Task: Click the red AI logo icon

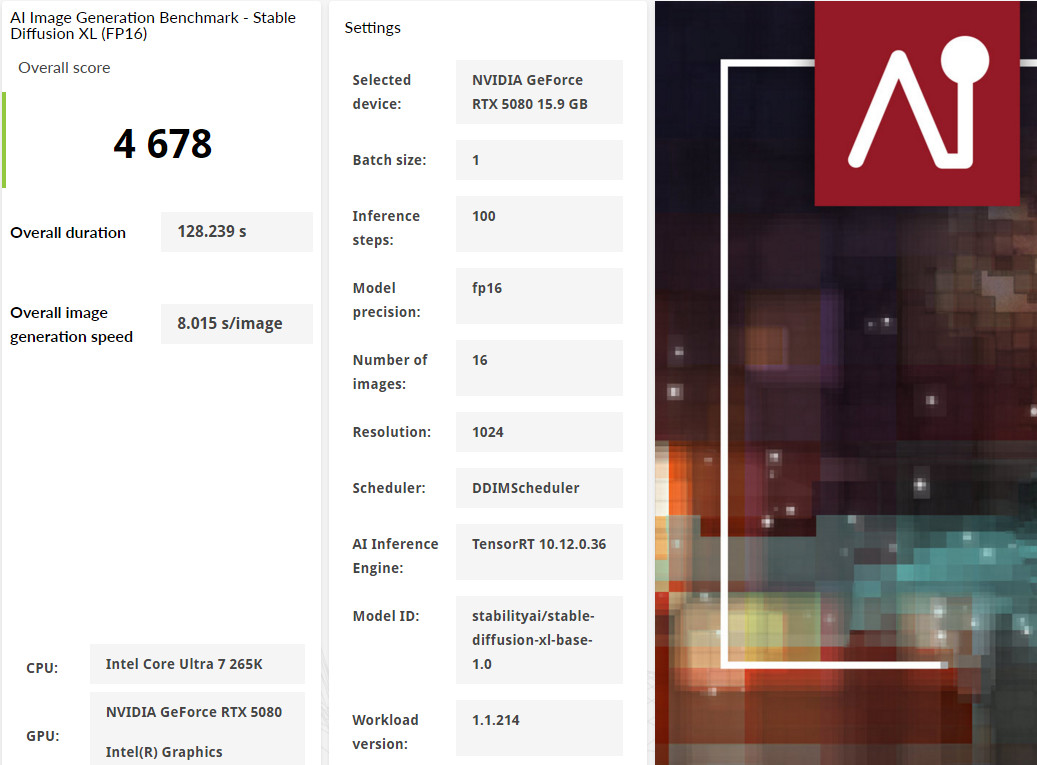Action: tap(917, 103)
